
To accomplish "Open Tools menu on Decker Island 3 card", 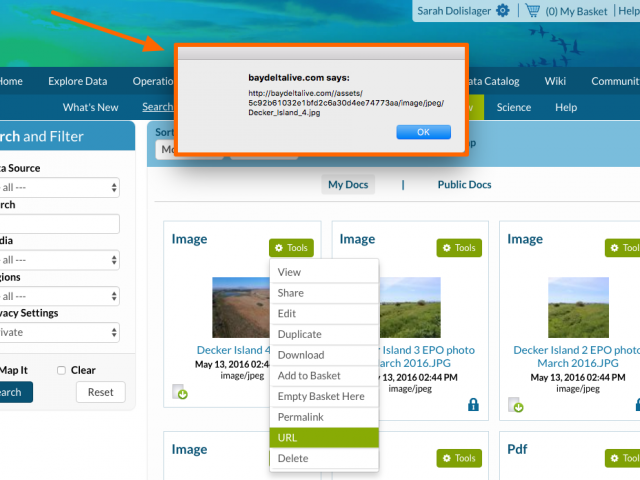I will point(459,248).
